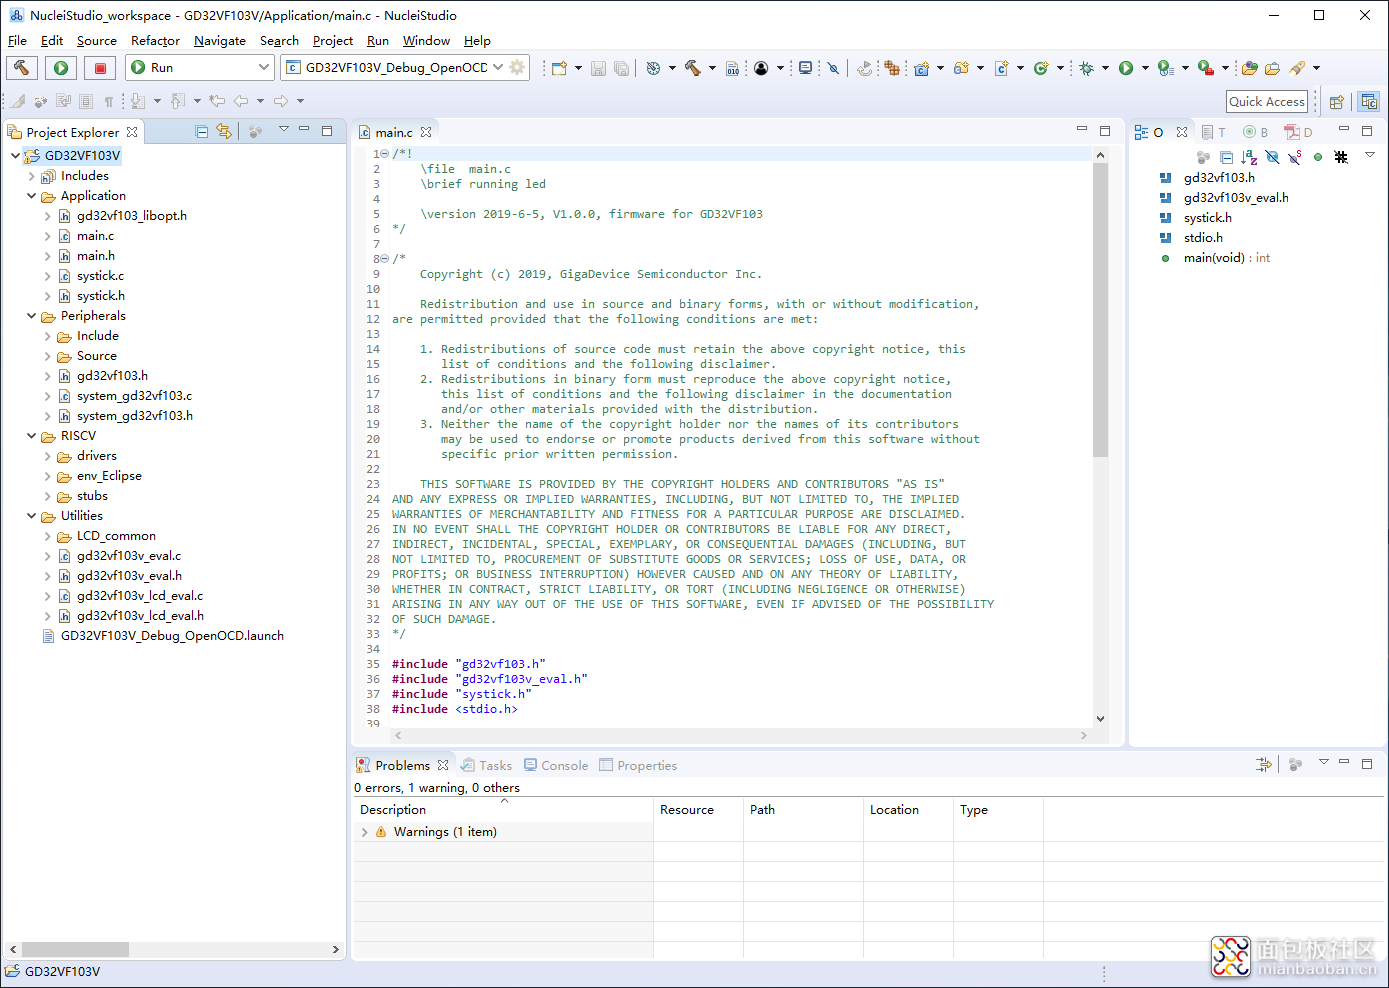Click the monitor terminal toolbar icon
Viewport: 1389px width, 988px height.
click(x=805, y=68)
